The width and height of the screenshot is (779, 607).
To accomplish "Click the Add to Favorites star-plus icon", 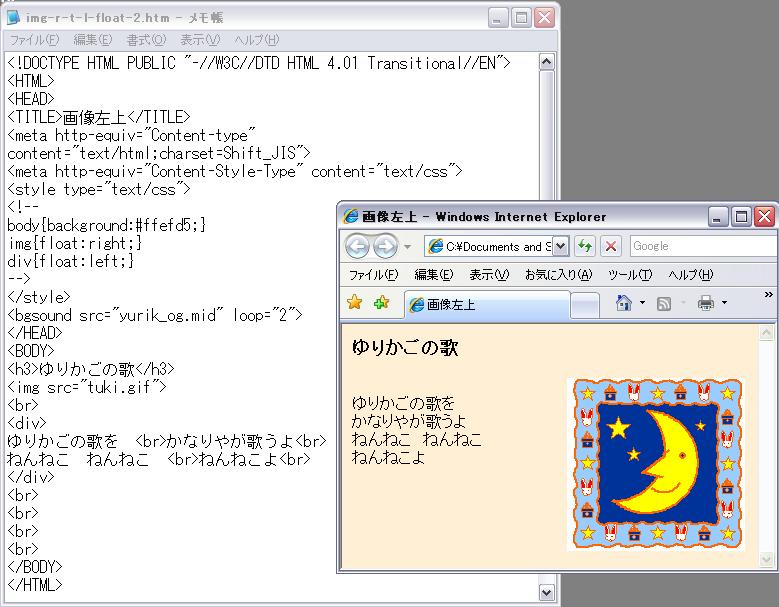I will (381, 302).
